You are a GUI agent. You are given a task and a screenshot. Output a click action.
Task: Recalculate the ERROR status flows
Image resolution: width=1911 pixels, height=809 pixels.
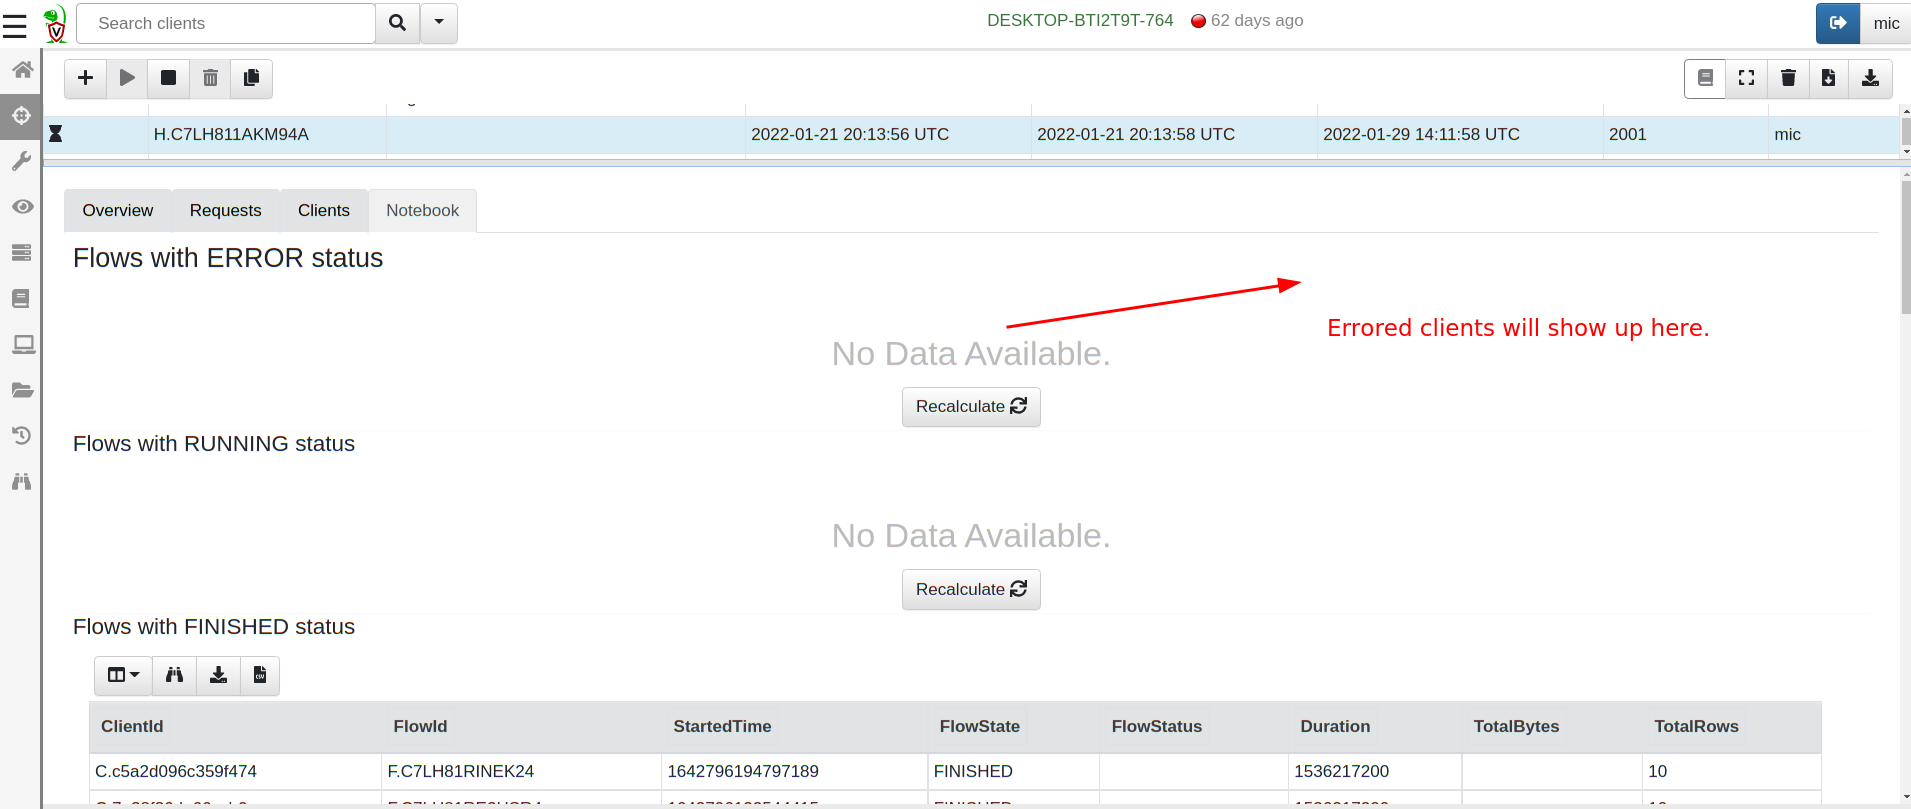tap(970, 406)
